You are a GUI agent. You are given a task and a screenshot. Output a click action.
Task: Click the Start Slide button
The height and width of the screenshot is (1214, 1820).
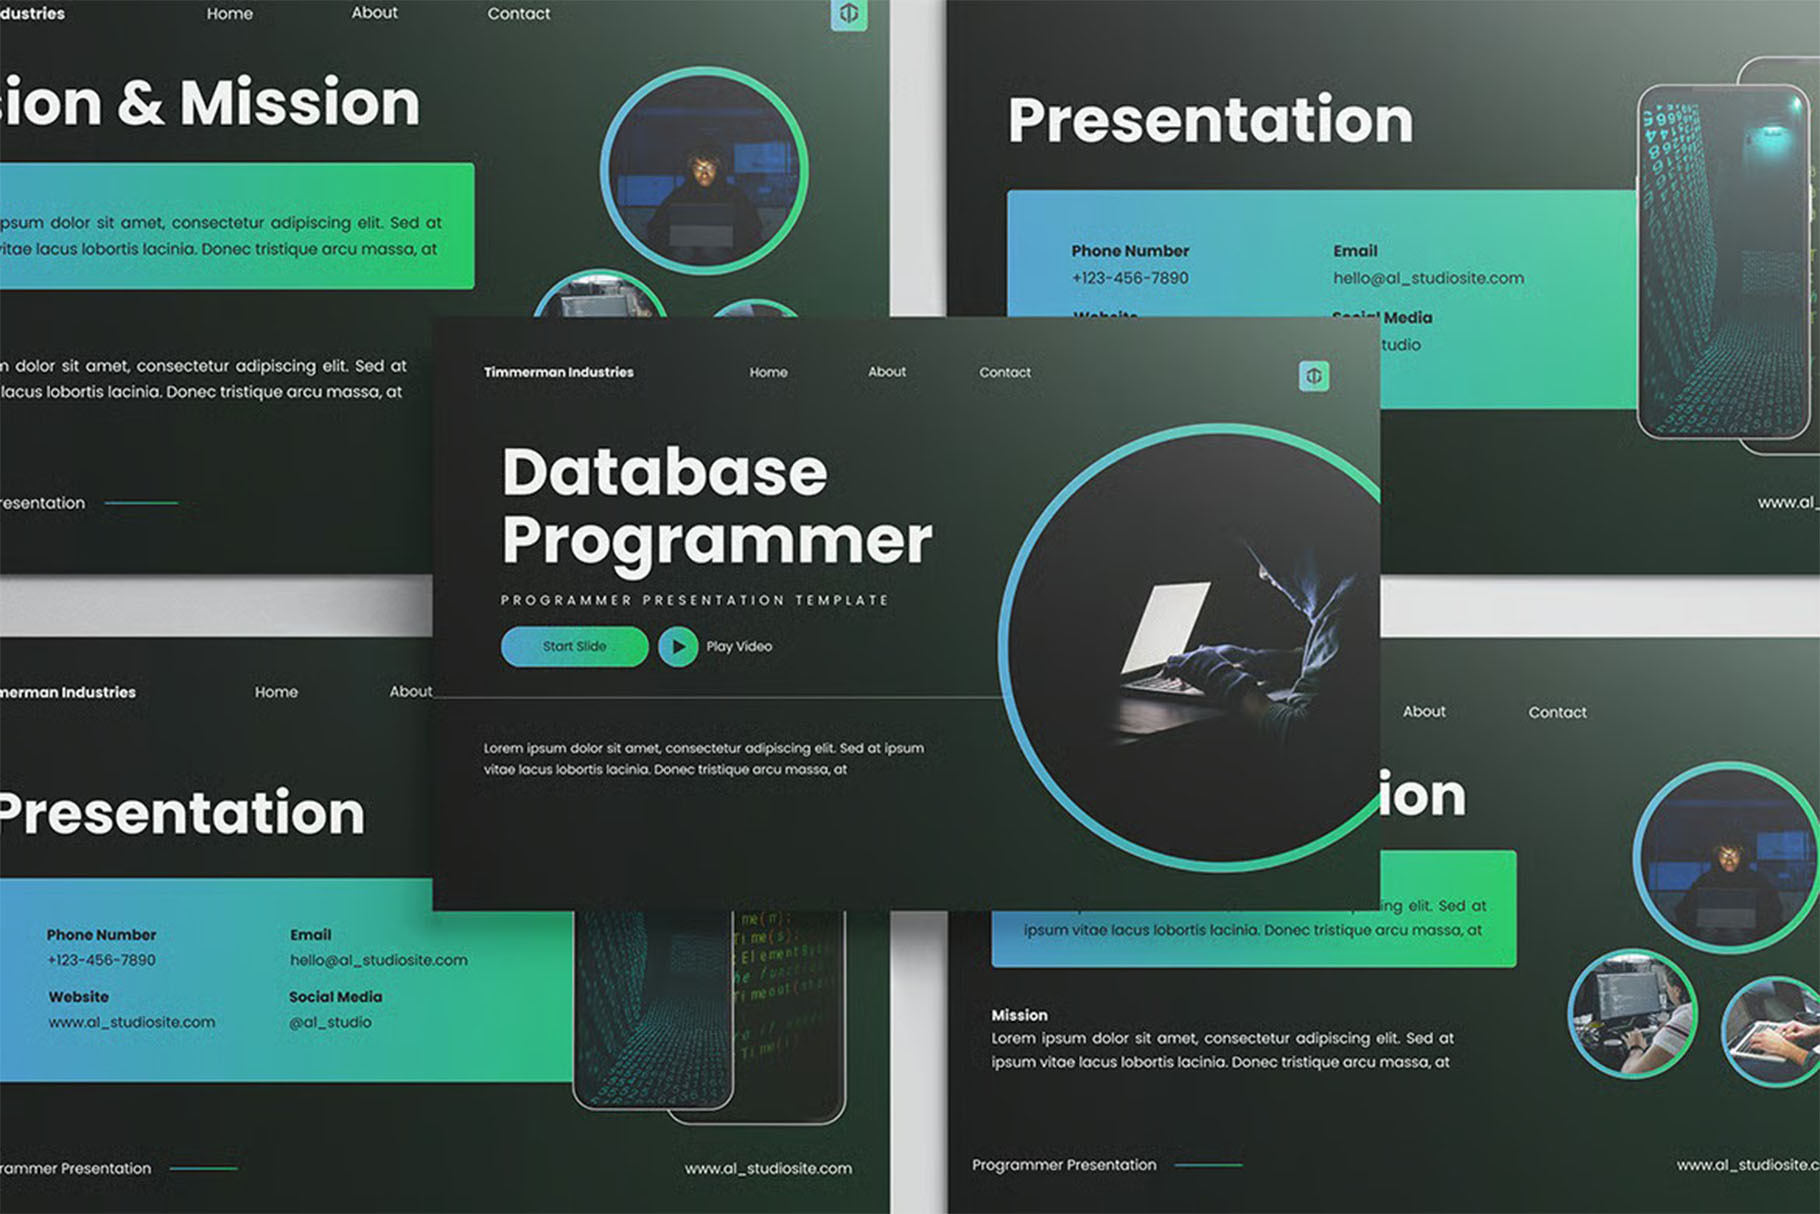(574, 647)
